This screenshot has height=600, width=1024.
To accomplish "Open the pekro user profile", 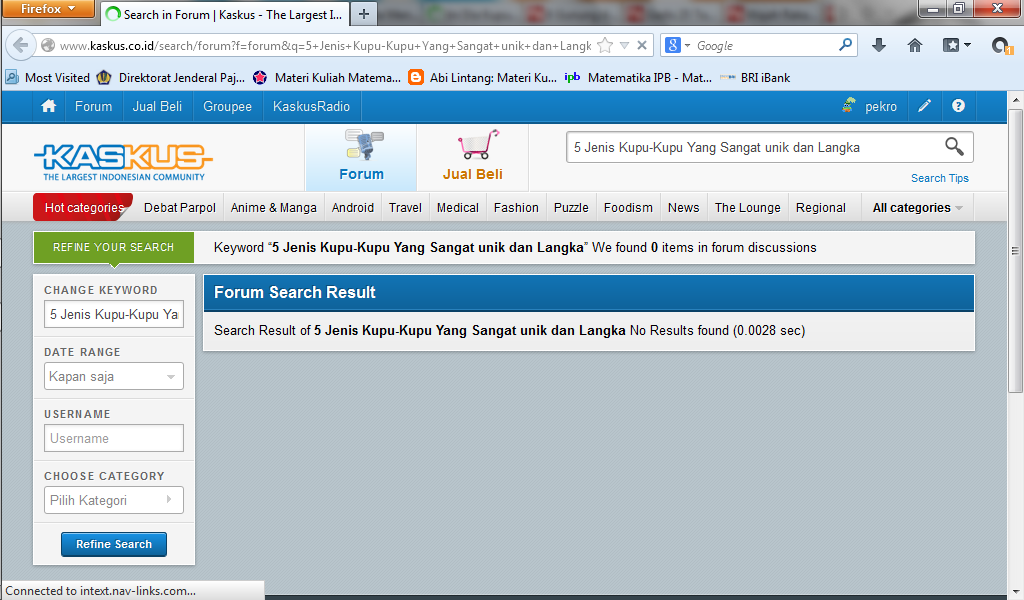I will coord(870,106).
